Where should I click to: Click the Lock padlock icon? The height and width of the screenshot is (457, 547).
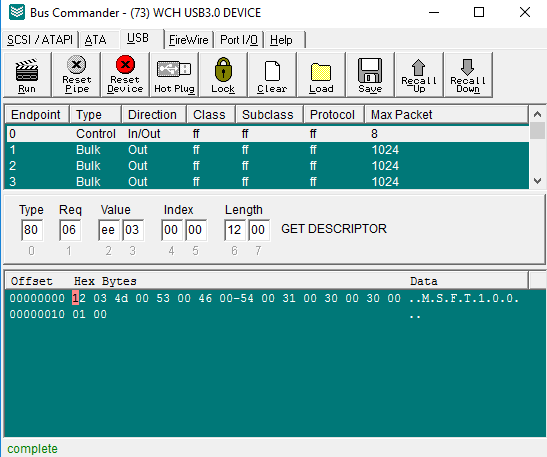(x=223, y=69)
